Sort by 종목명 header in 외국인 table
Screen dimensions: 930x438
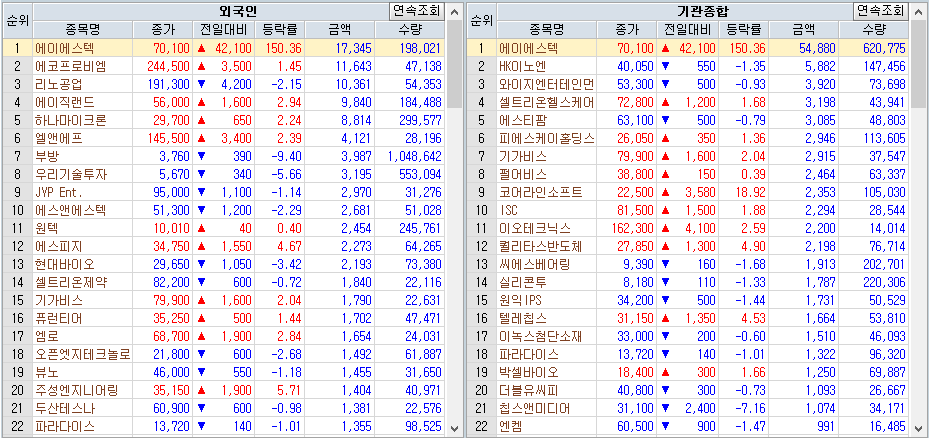(83, 30)
